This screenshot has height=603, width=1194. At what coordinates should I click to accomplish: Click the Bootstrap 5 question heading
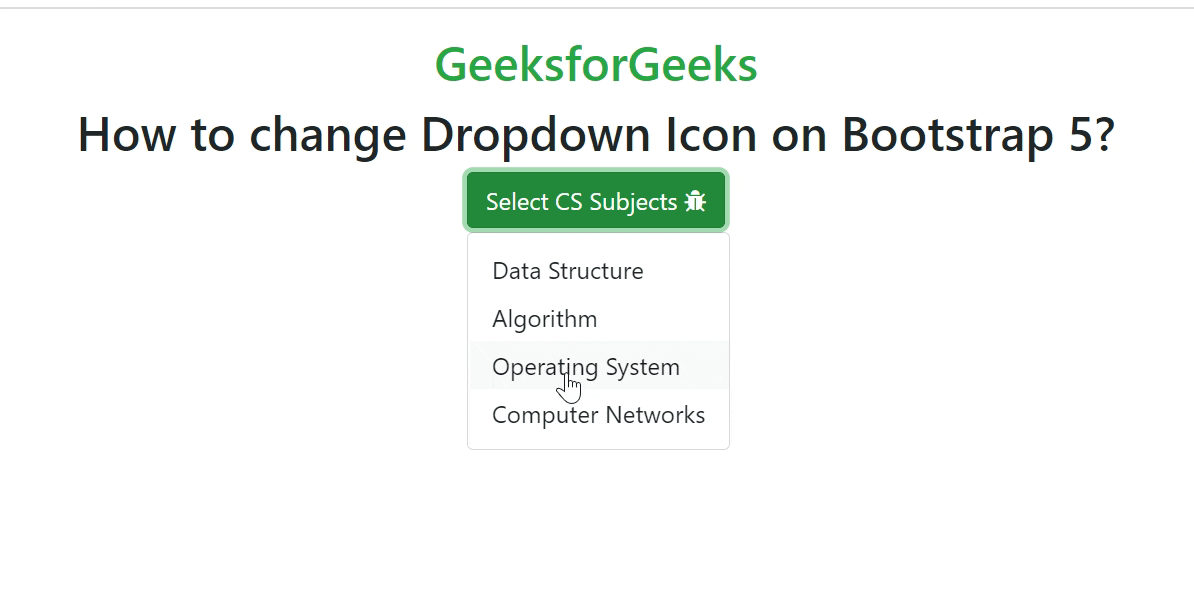(x=596, y=134)
